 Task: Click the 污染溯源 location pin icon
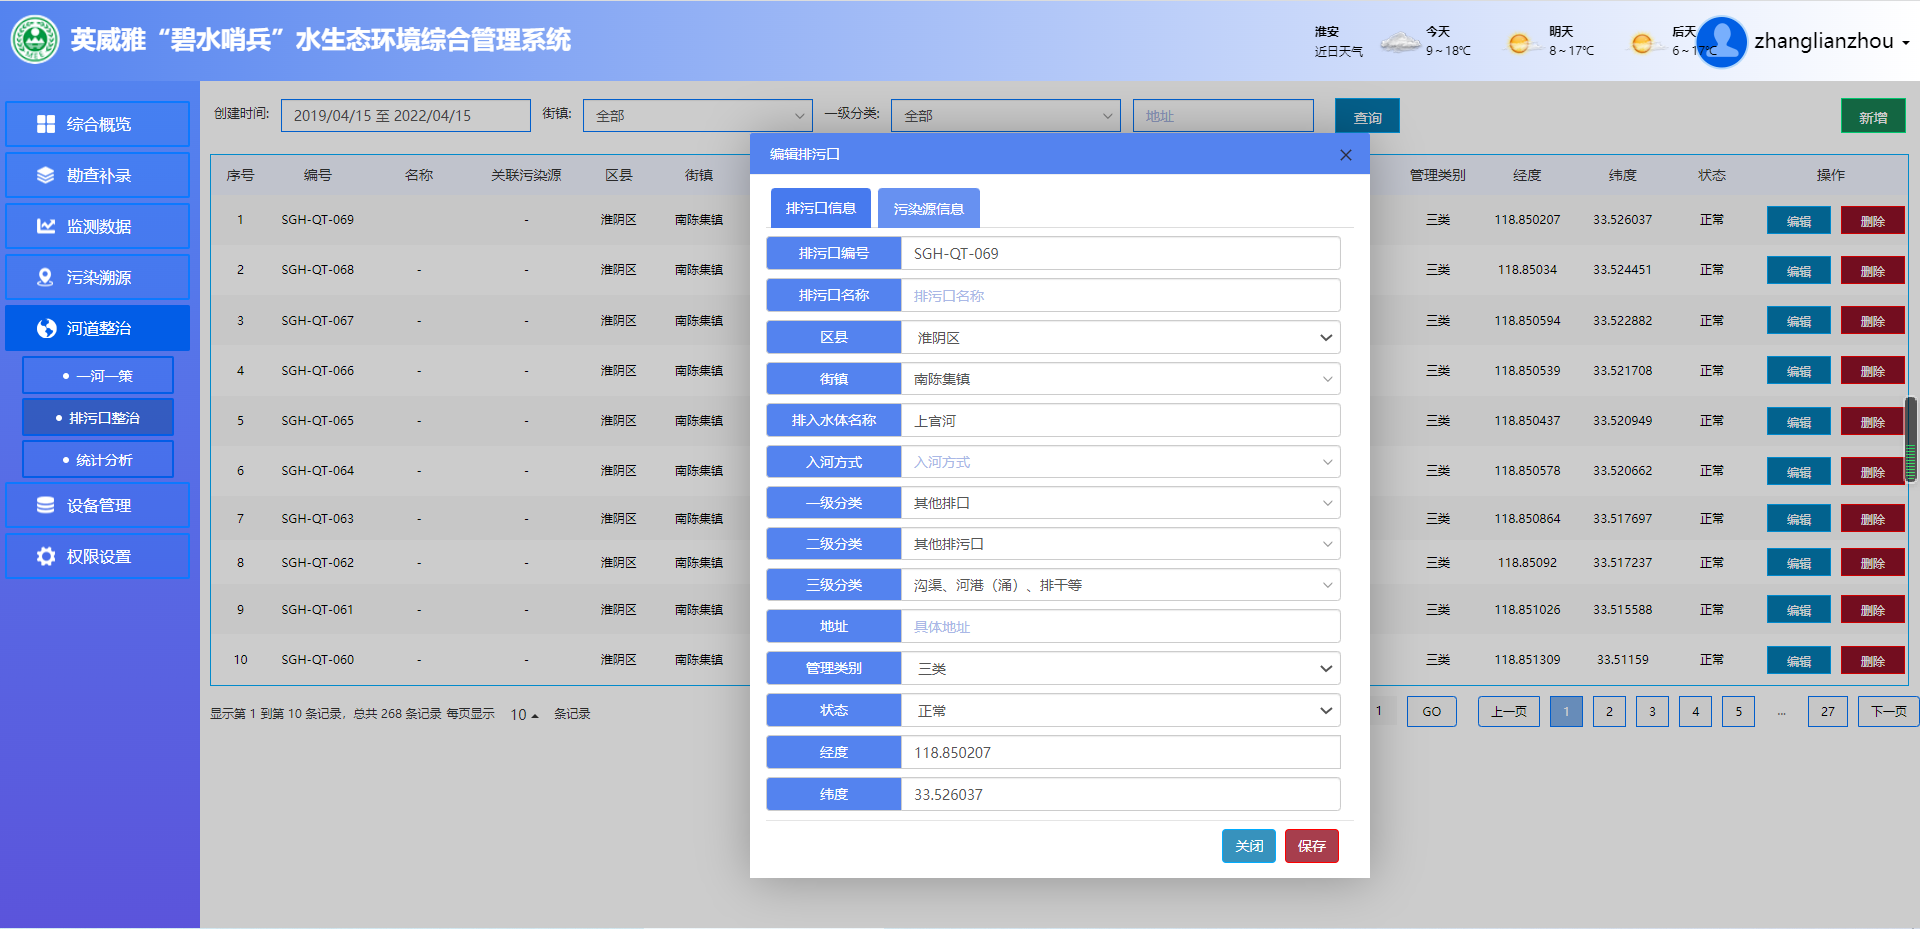46,277
